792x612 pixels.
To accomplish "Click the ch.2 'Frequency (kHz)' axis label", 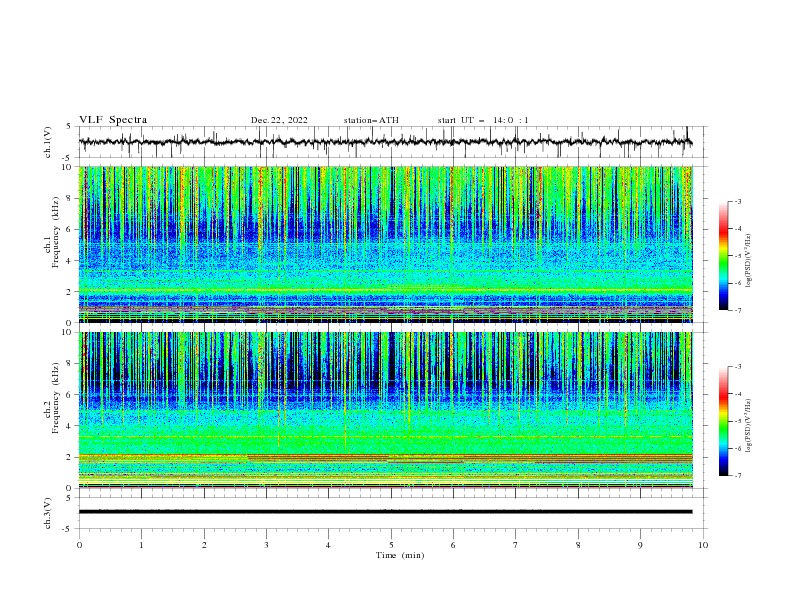I will pos(56,398).
